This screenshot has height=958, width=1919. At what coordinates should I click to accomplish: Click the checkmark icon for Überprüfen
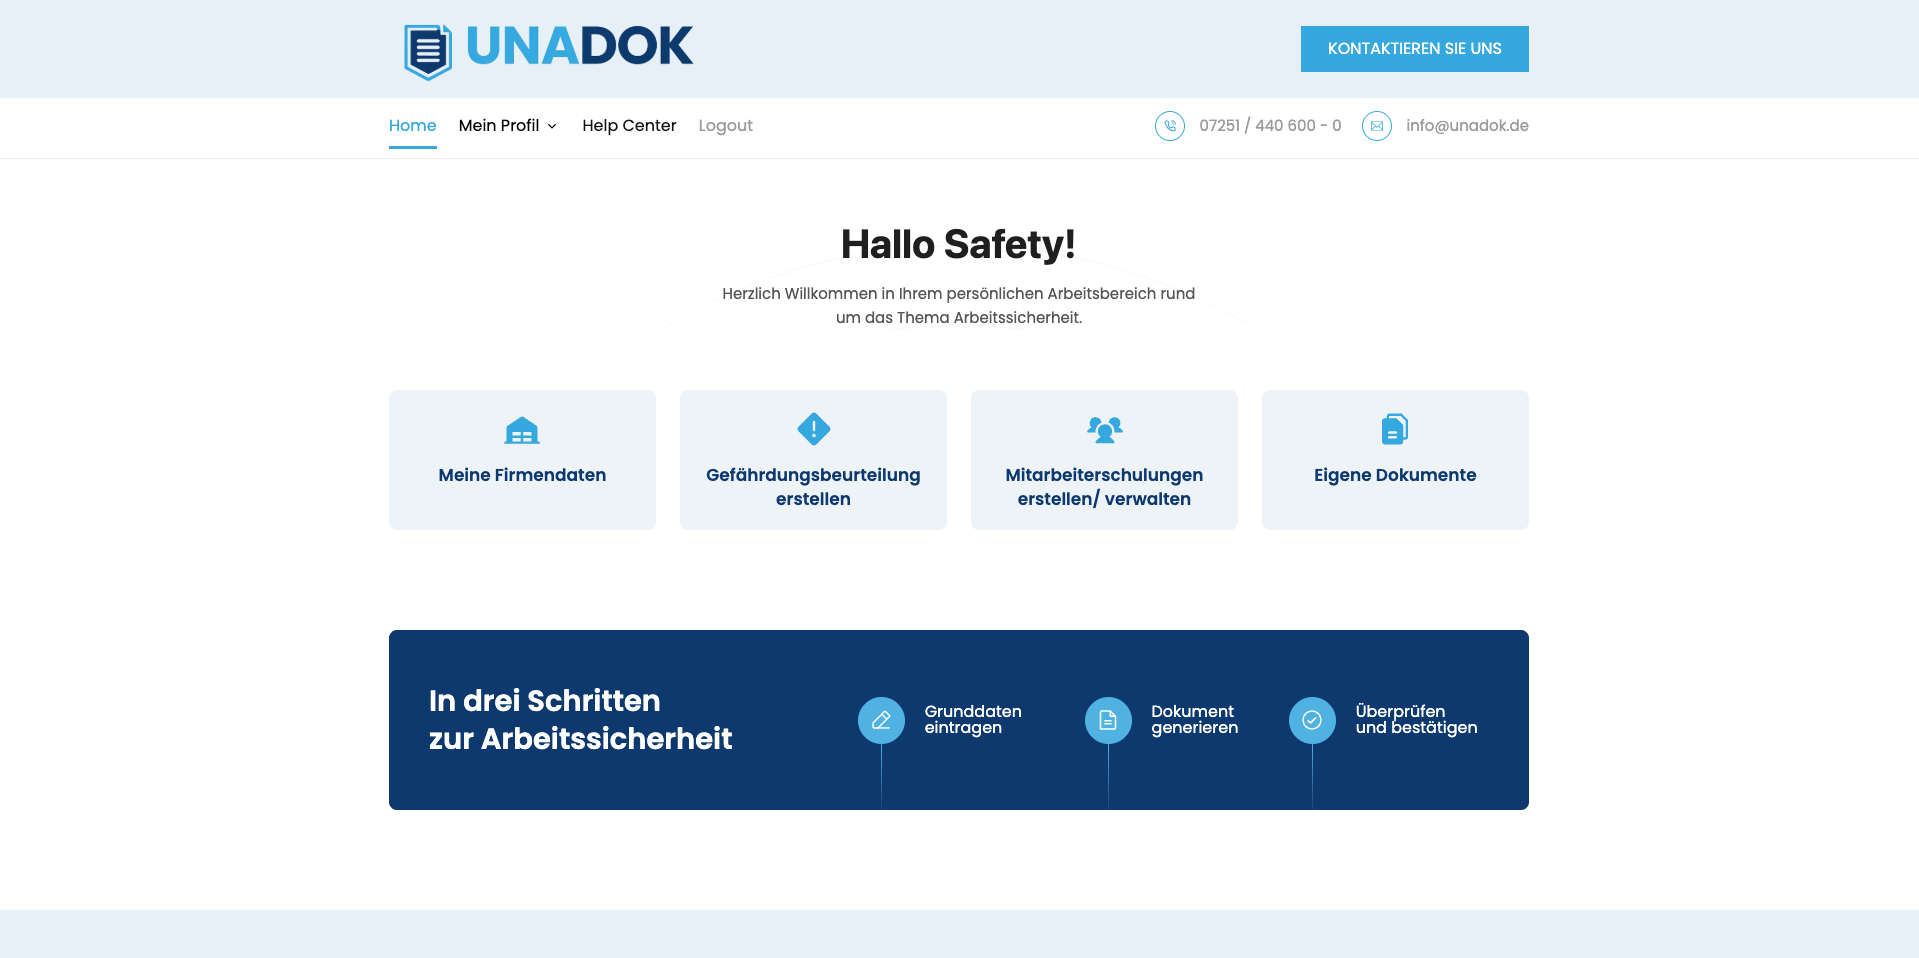[x=1312, y=720]
